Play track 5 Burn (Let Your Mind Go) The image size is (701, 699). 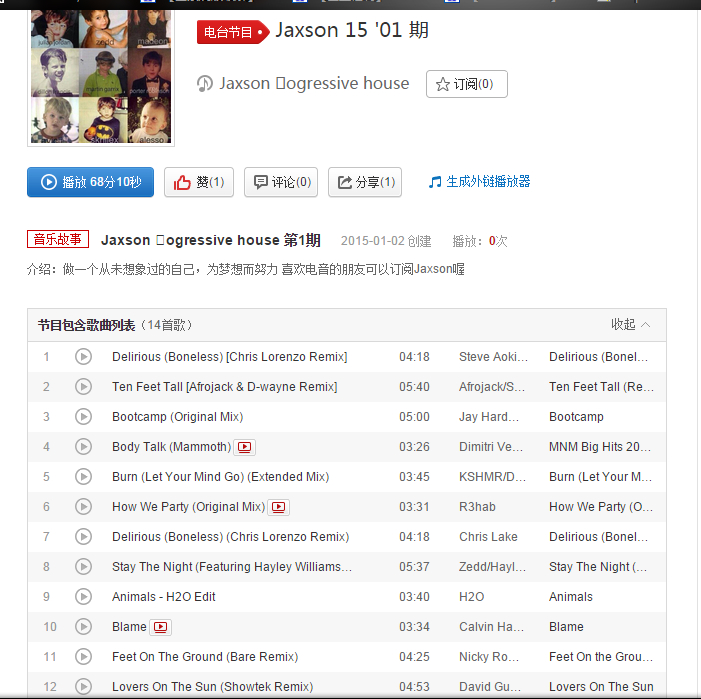click(x=83, y=476)
